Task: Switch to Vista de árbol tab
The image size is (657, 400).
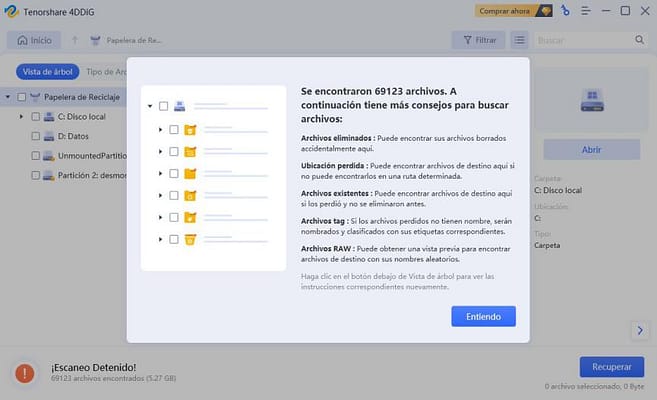Action: [x=47, y=72]
